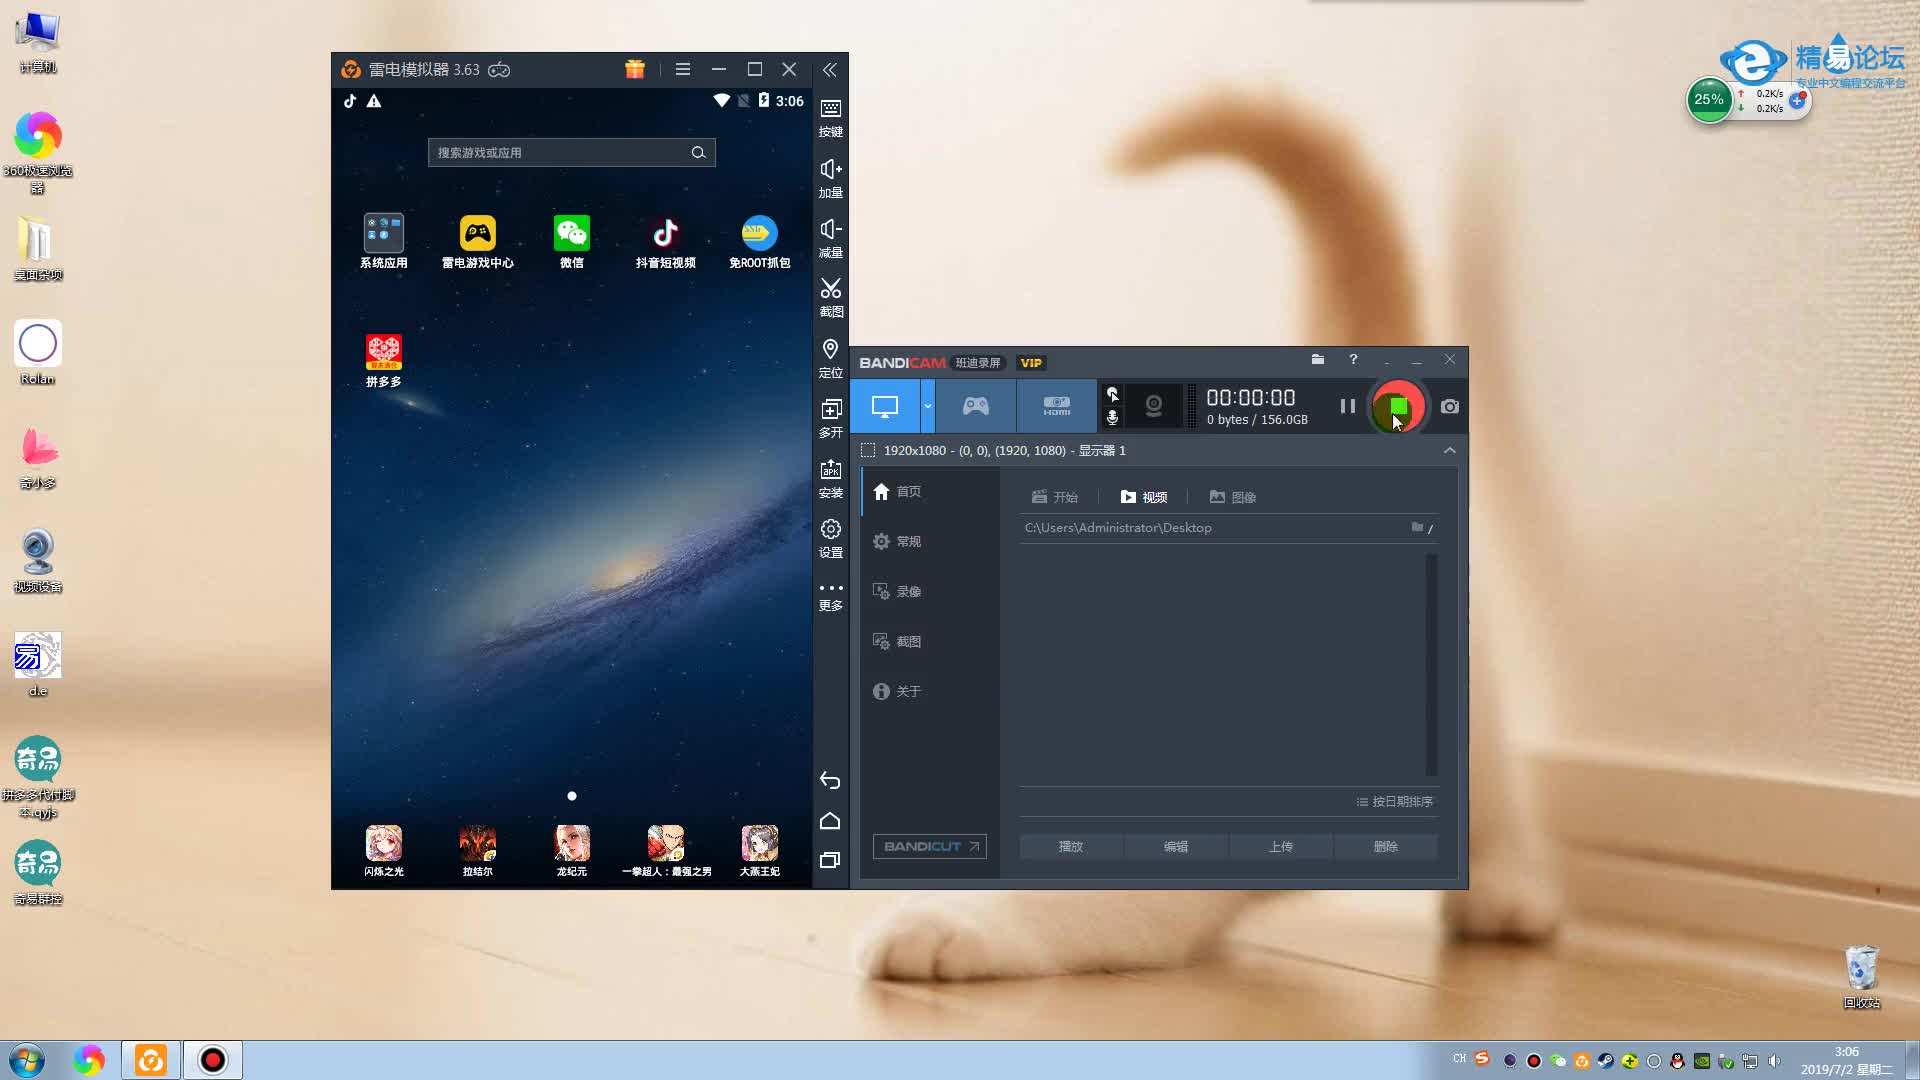Open 首页 in Bandicam sidebar
Screen dimensions: 1920x1080
click(930, 491)
